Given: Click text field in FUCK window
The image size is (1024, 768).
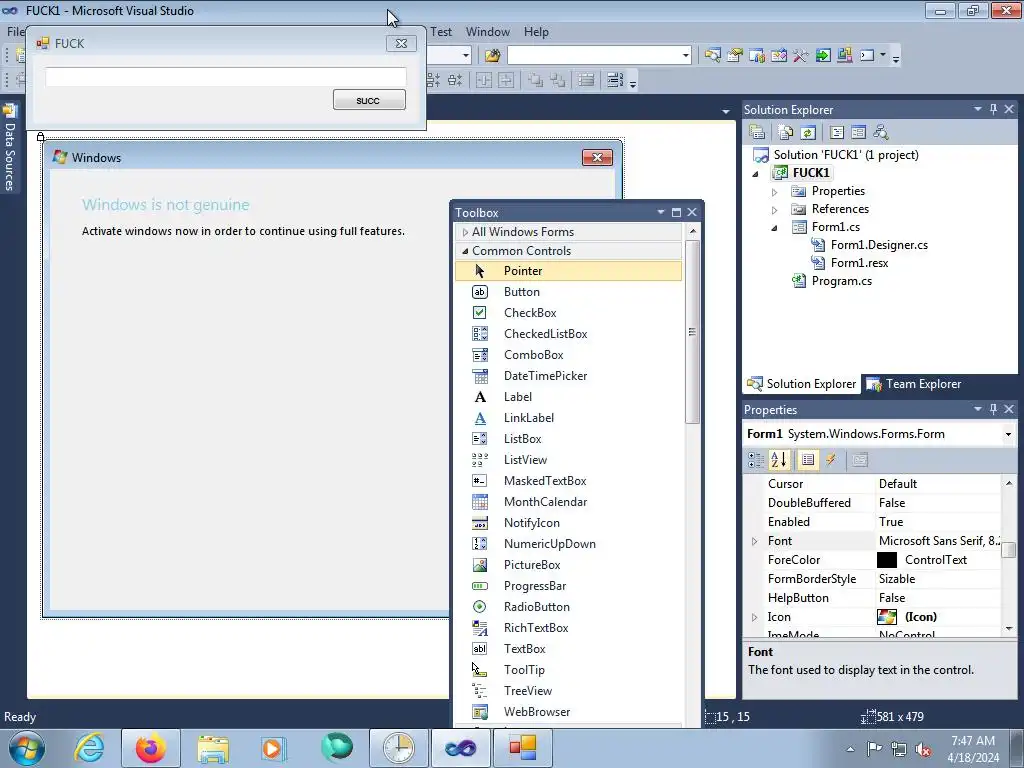Looking at the screenshot, I should coord(225,77).
